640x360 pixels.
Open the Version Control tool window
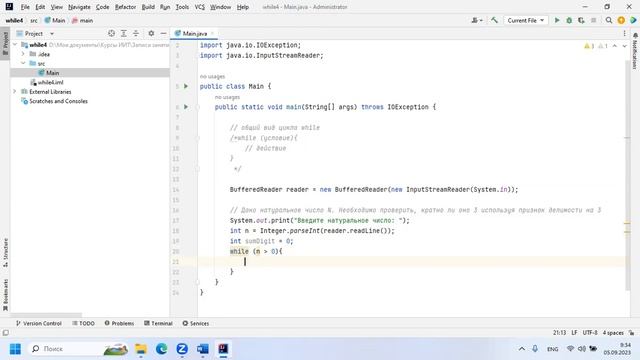[38, 323]
